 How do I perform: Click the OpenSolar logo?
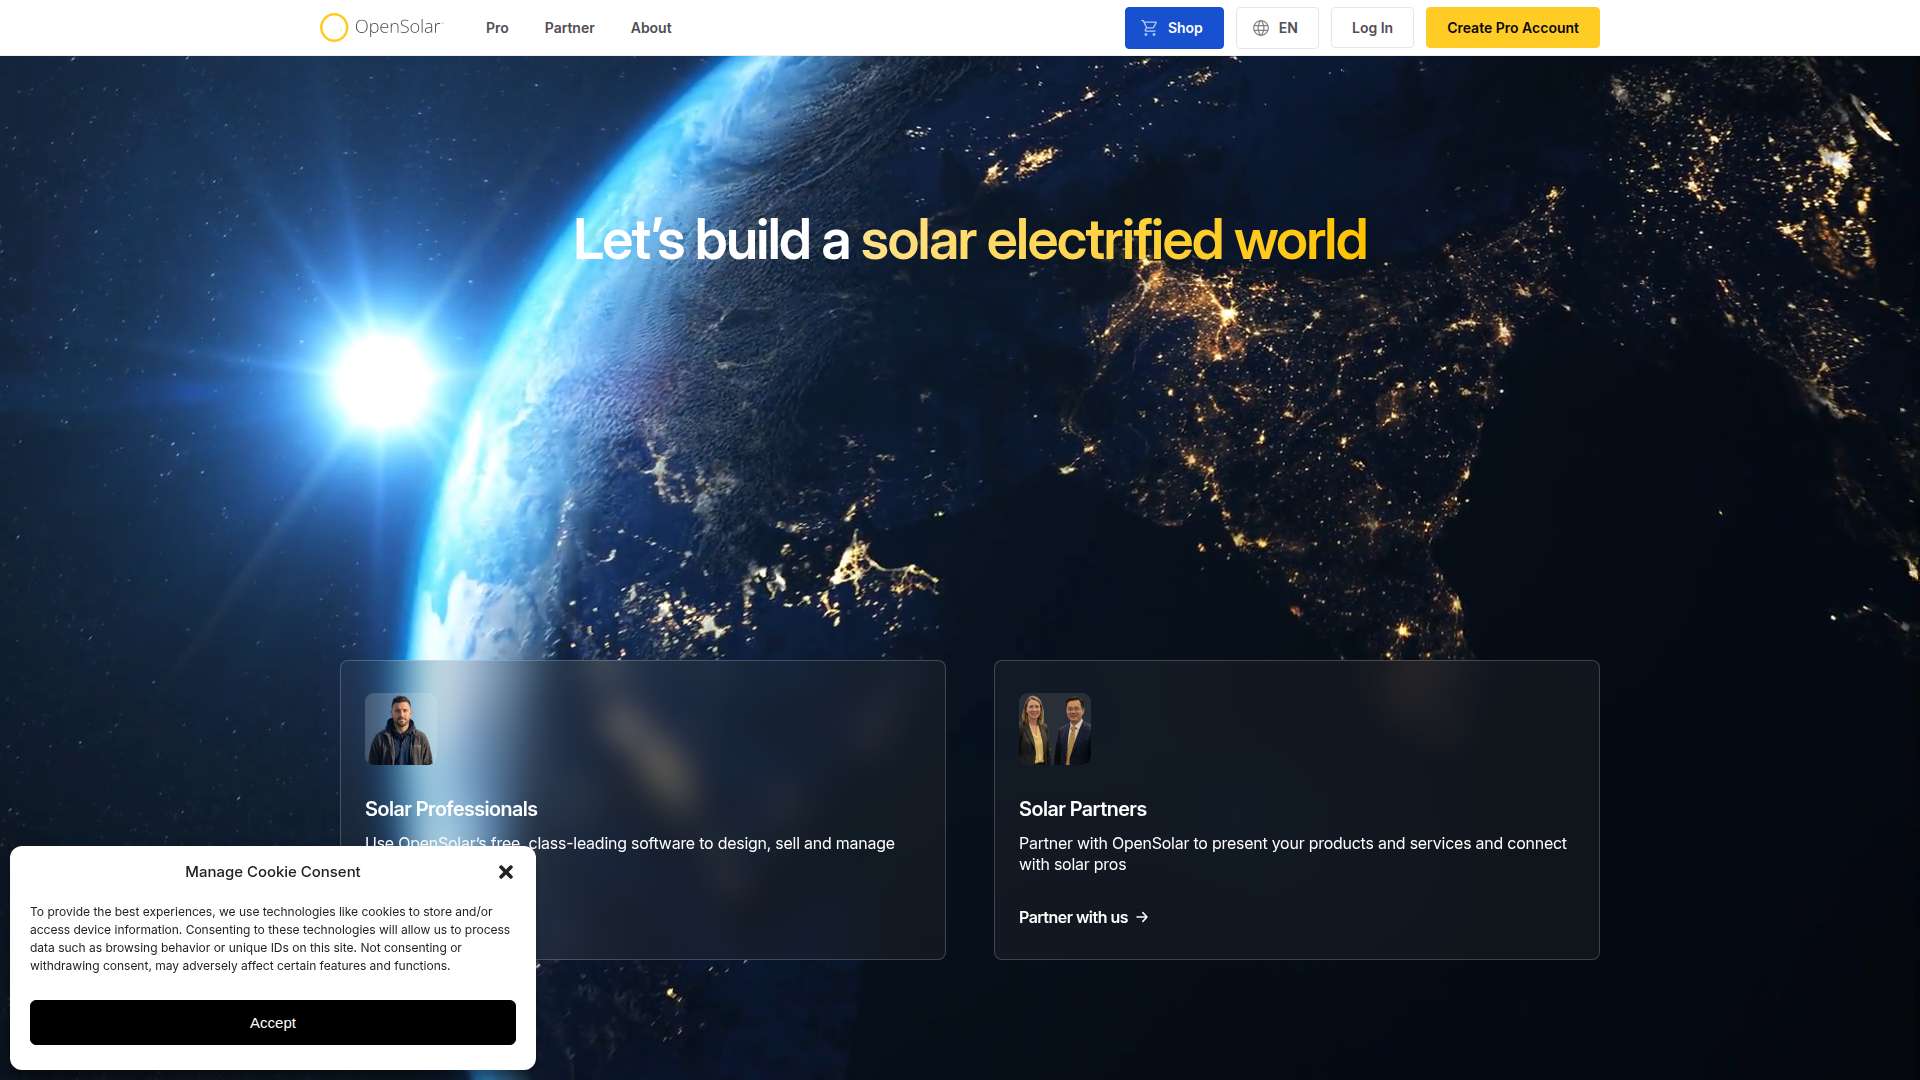click(380, 27)
